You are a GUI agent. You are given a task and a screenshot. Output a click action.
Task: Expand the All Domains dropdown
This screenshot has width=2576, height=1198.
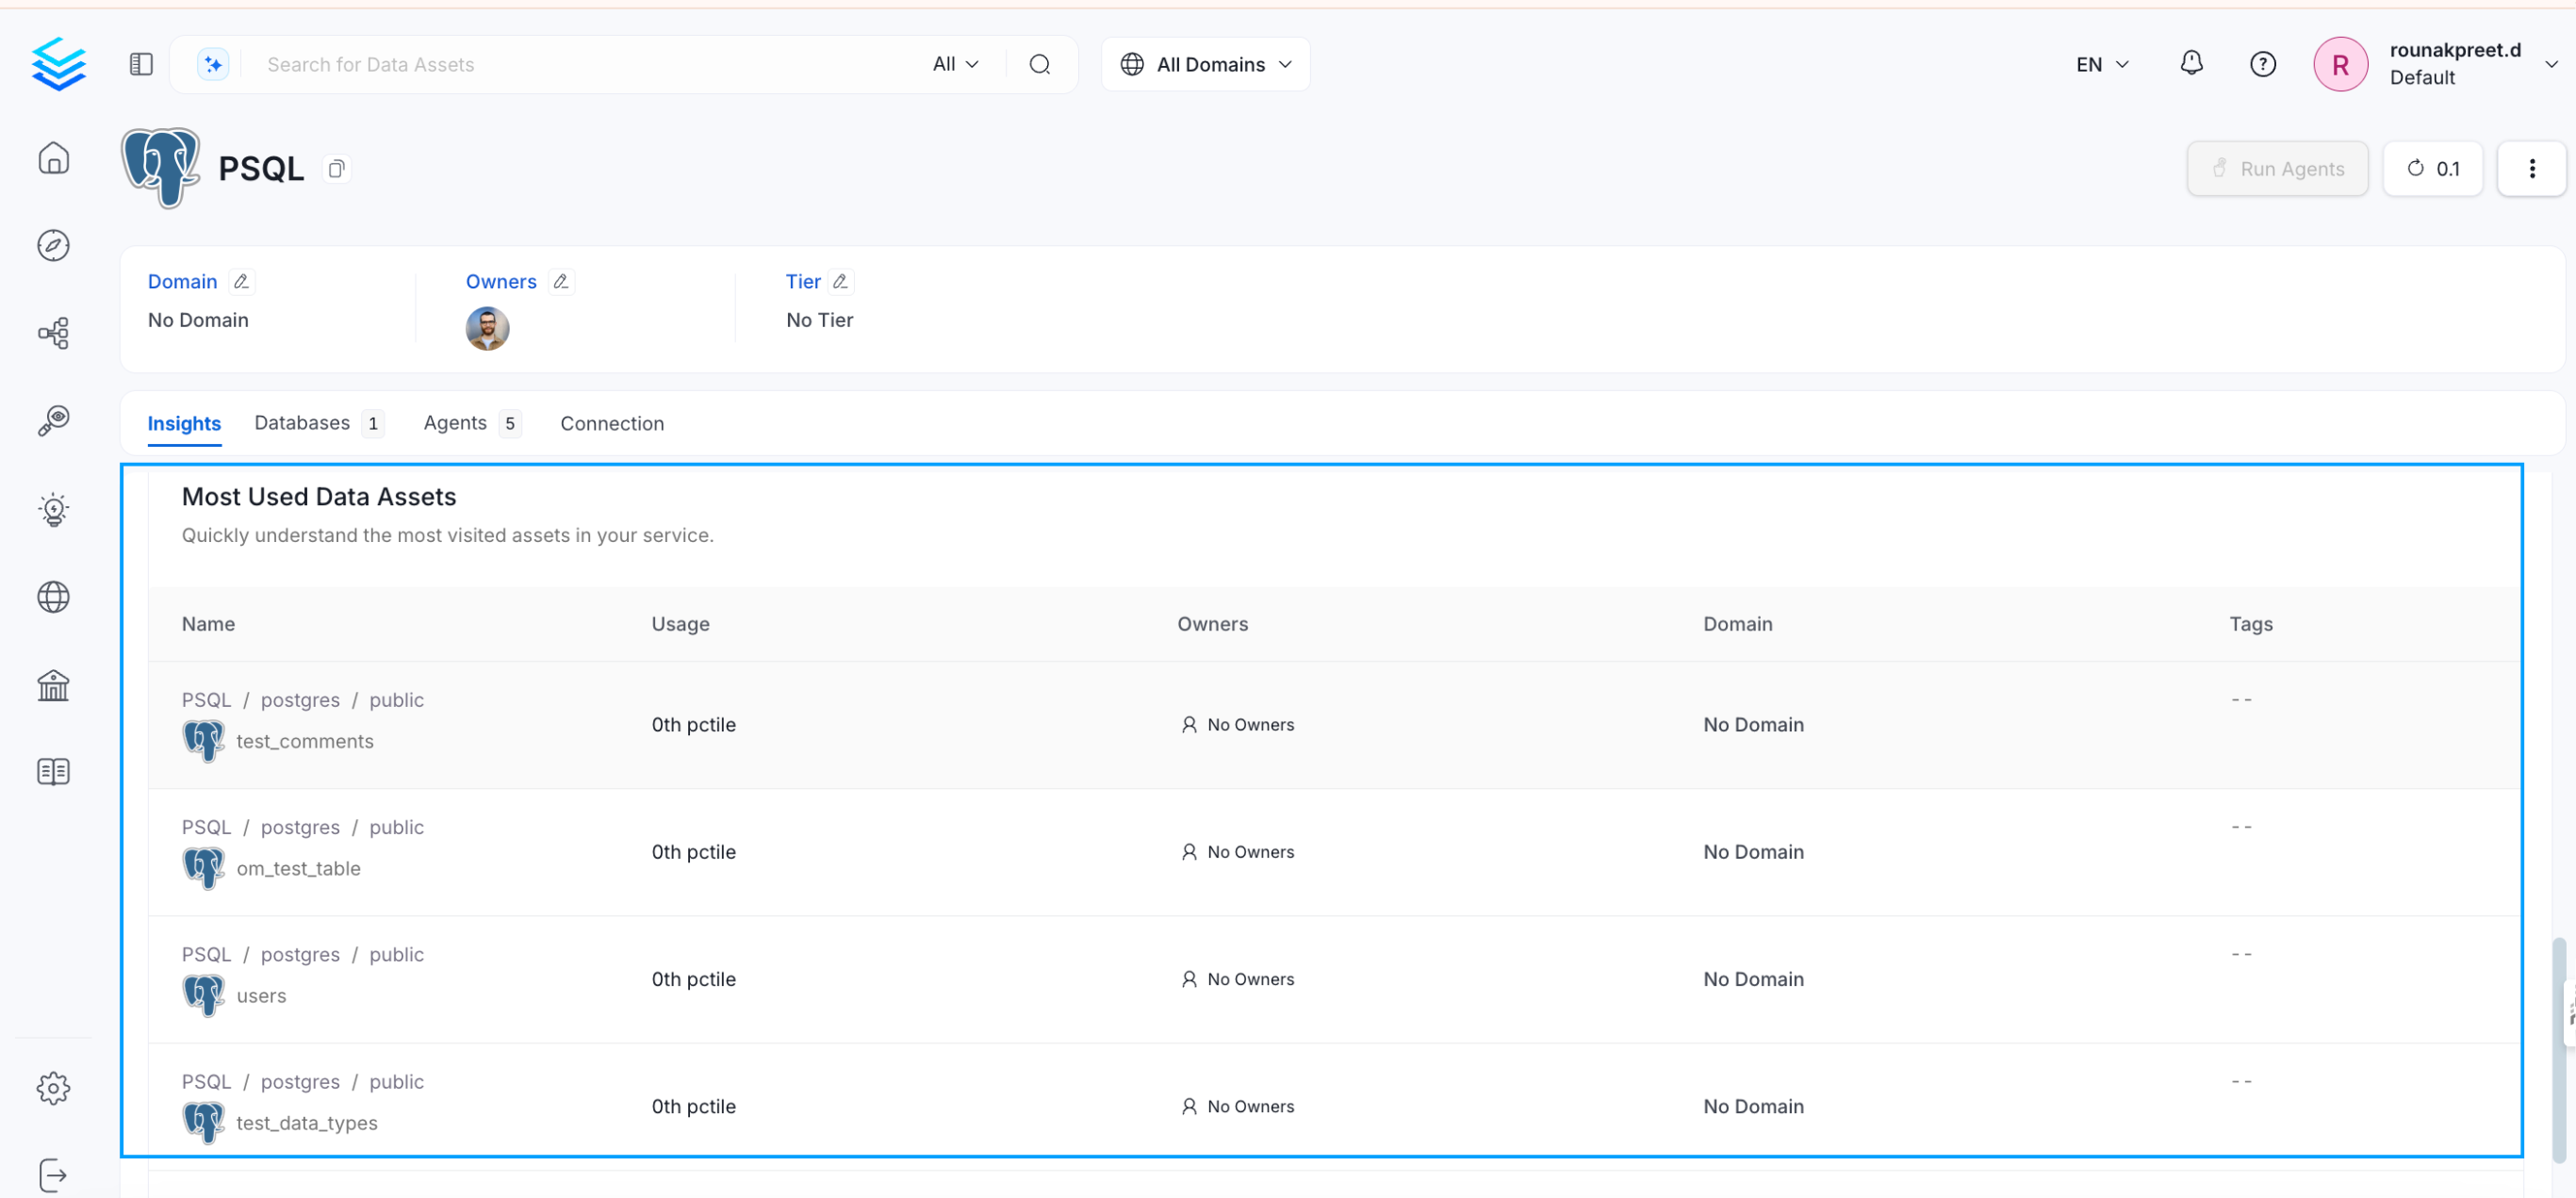click(x=1205, y=64)
